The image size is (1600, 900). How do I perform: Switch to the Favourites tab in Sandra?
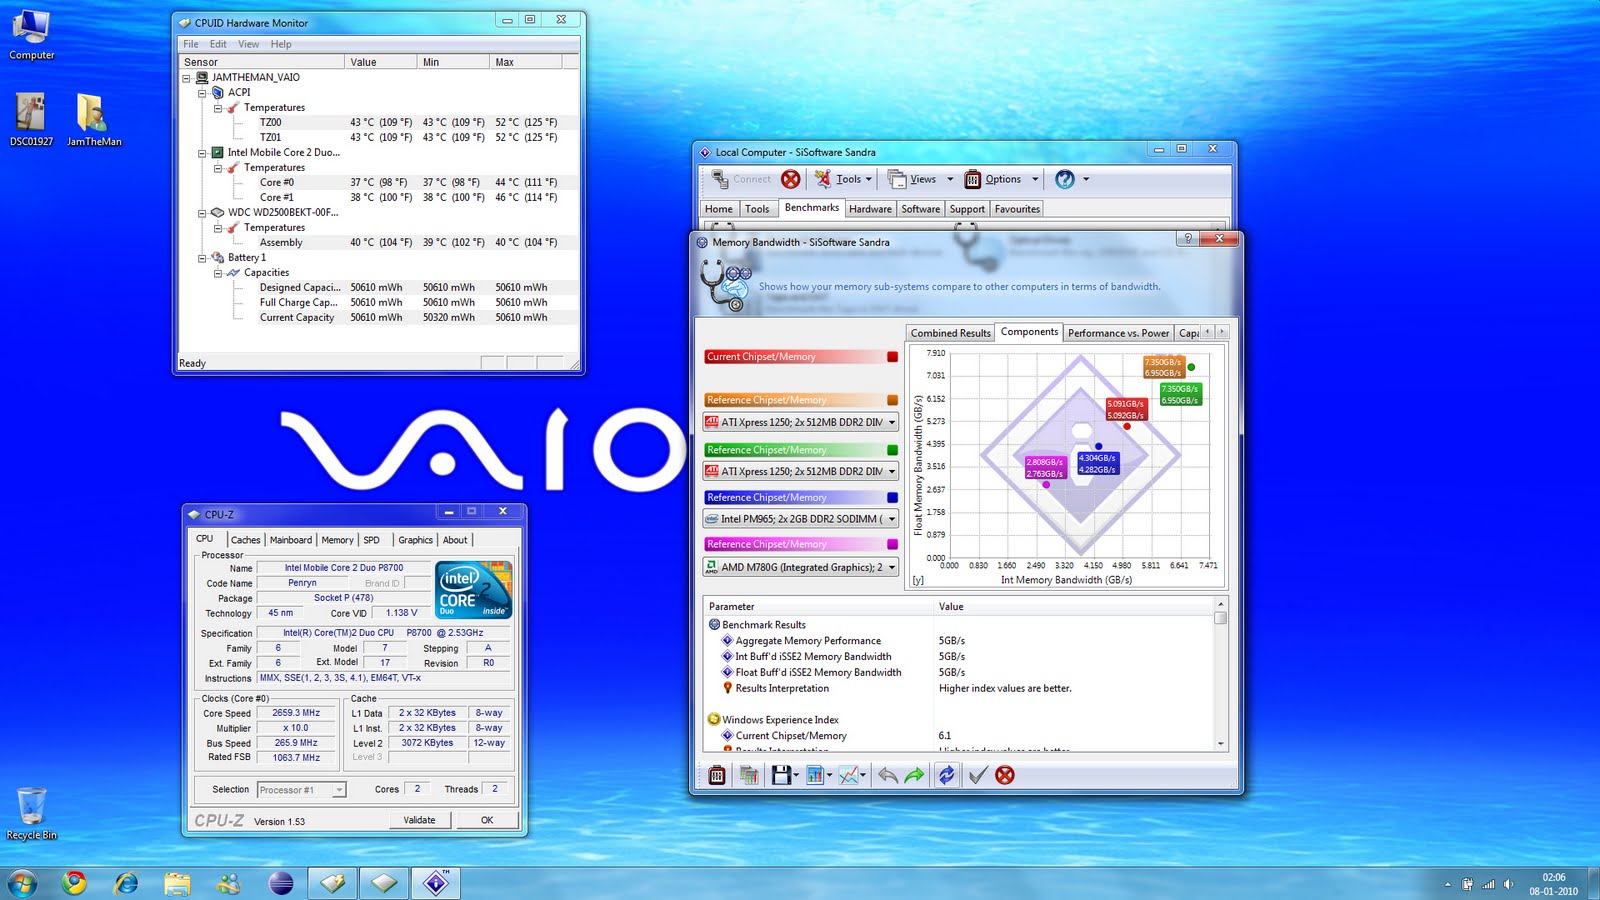[1017, 209]
